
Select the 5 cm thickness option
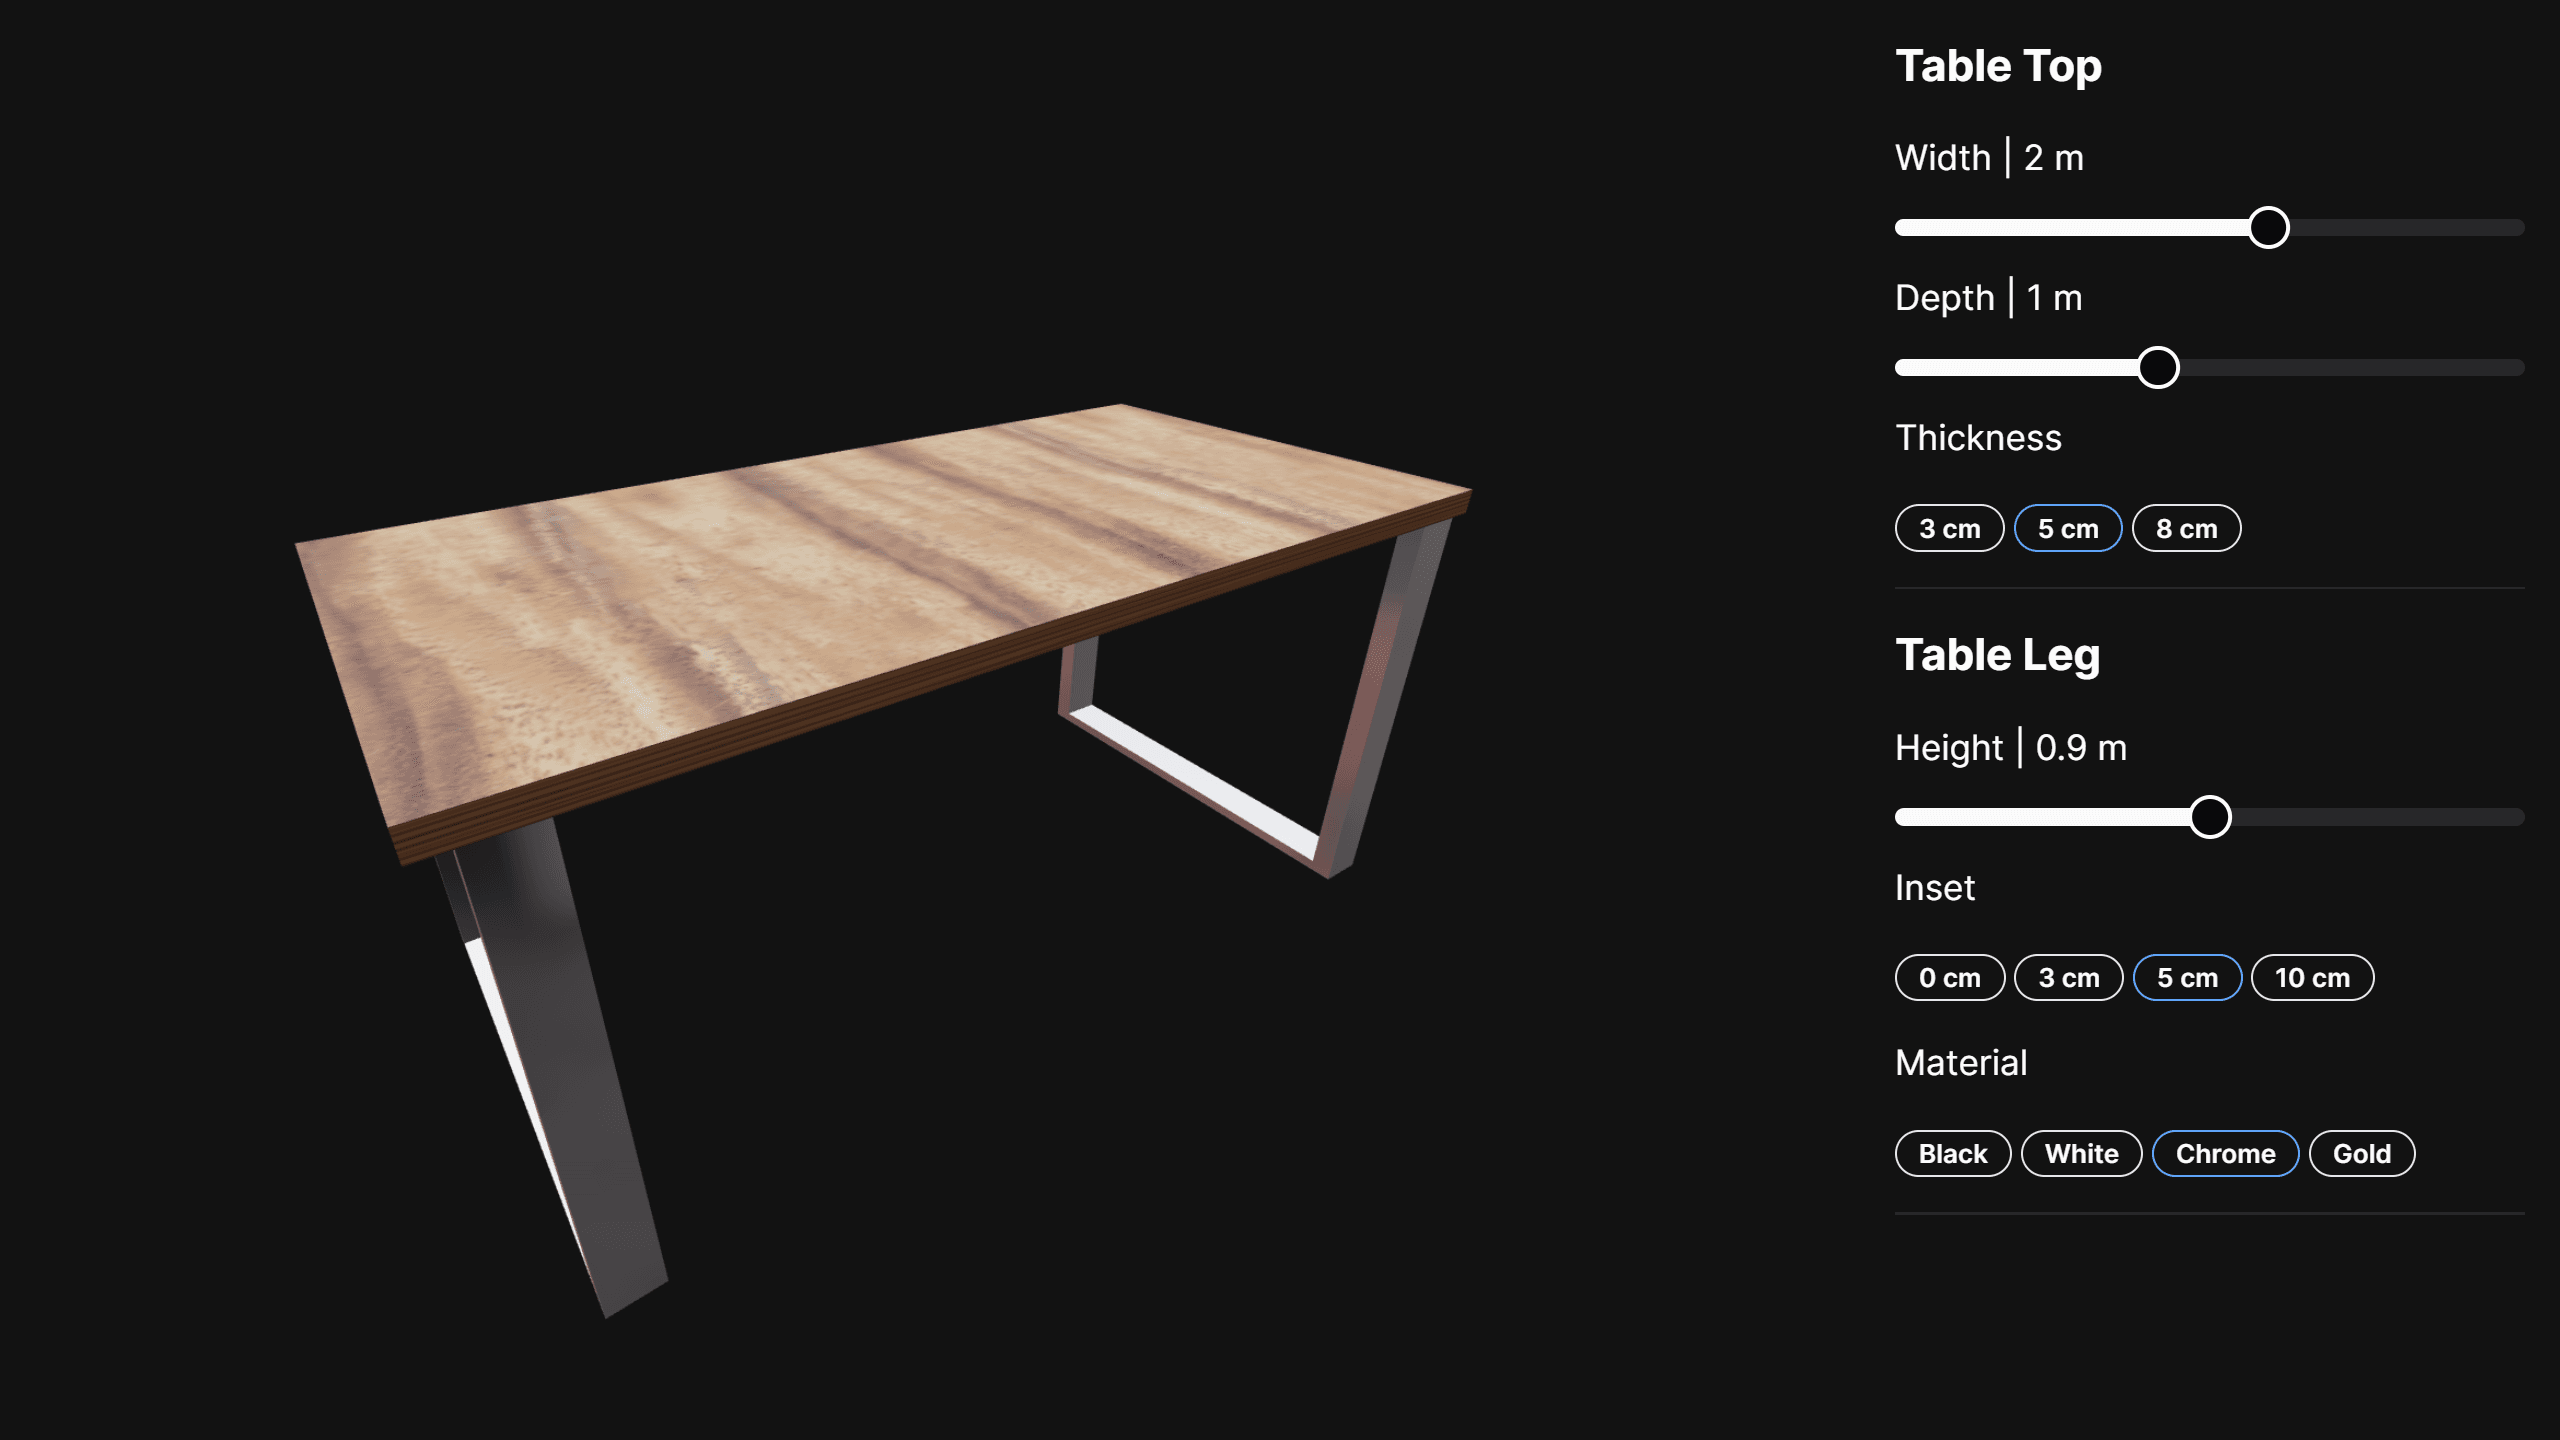click(2069, 527)
